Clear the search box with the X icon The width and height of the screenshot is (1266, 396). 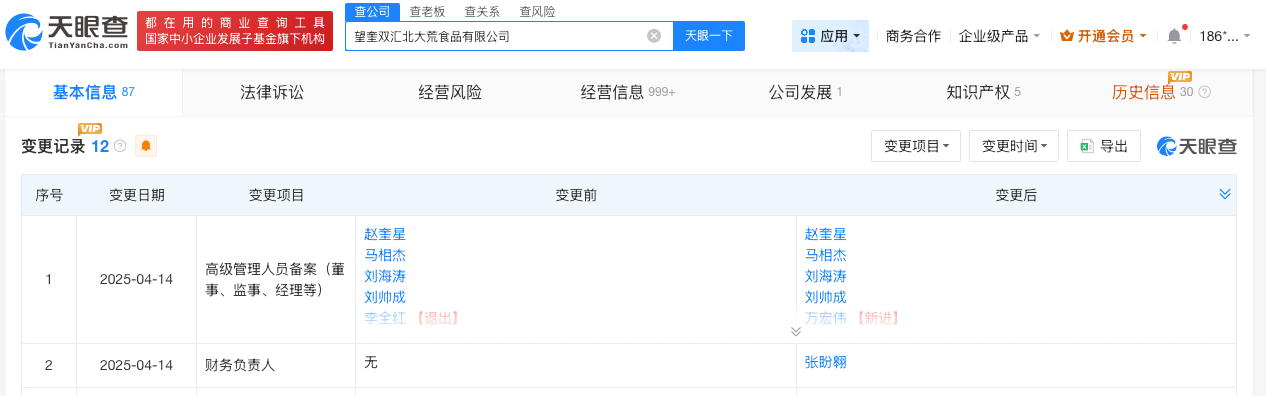654,36
